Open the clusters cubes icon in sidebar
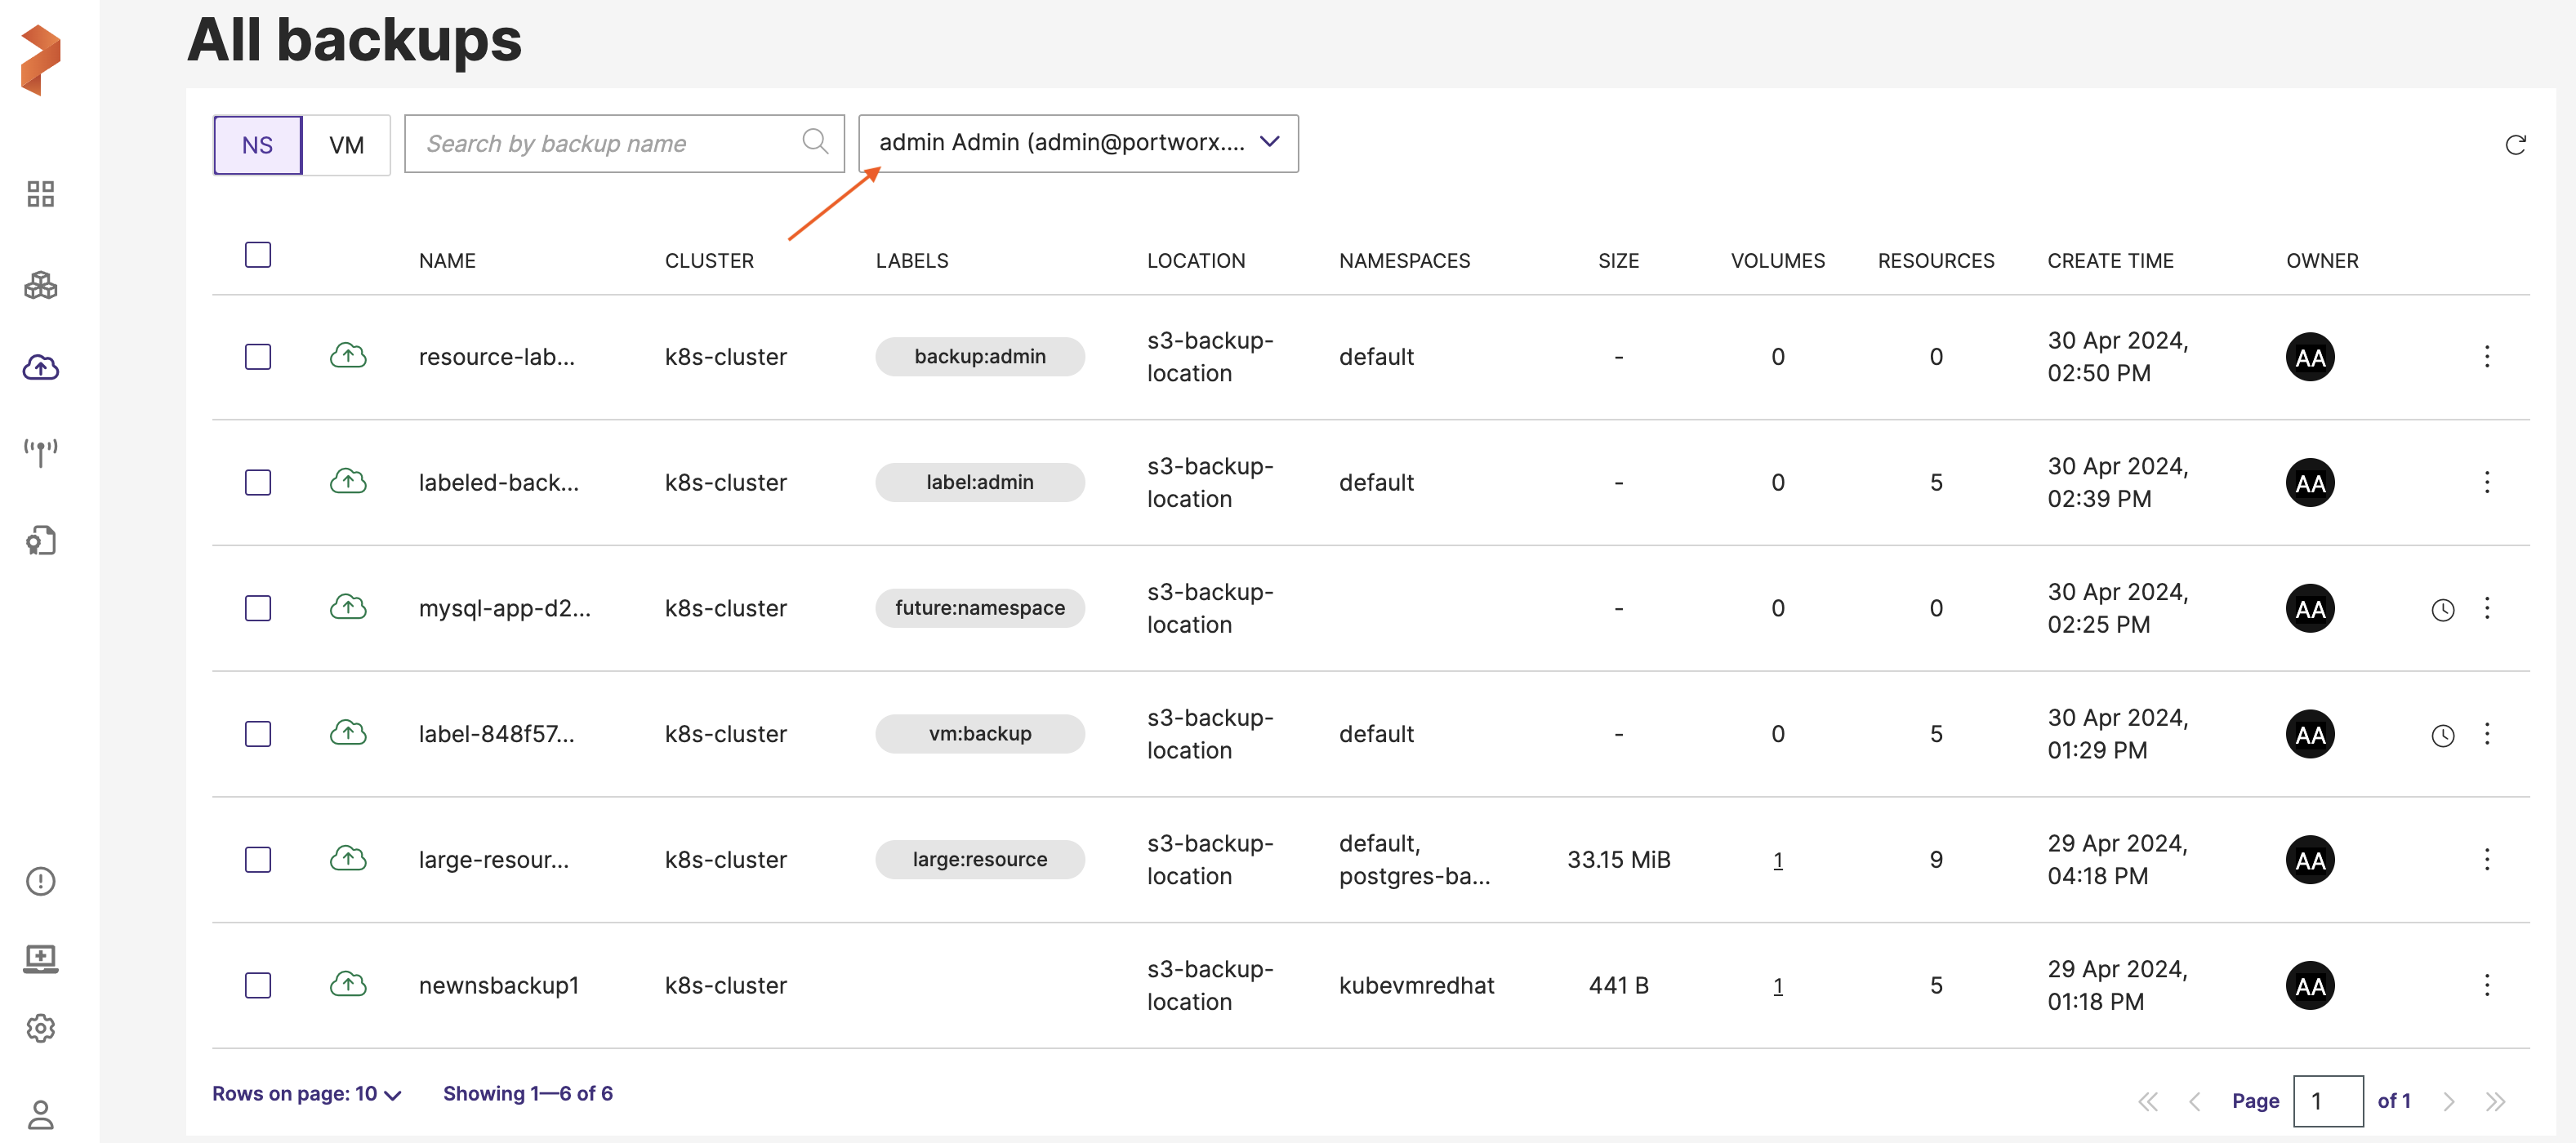 (40, 286)
